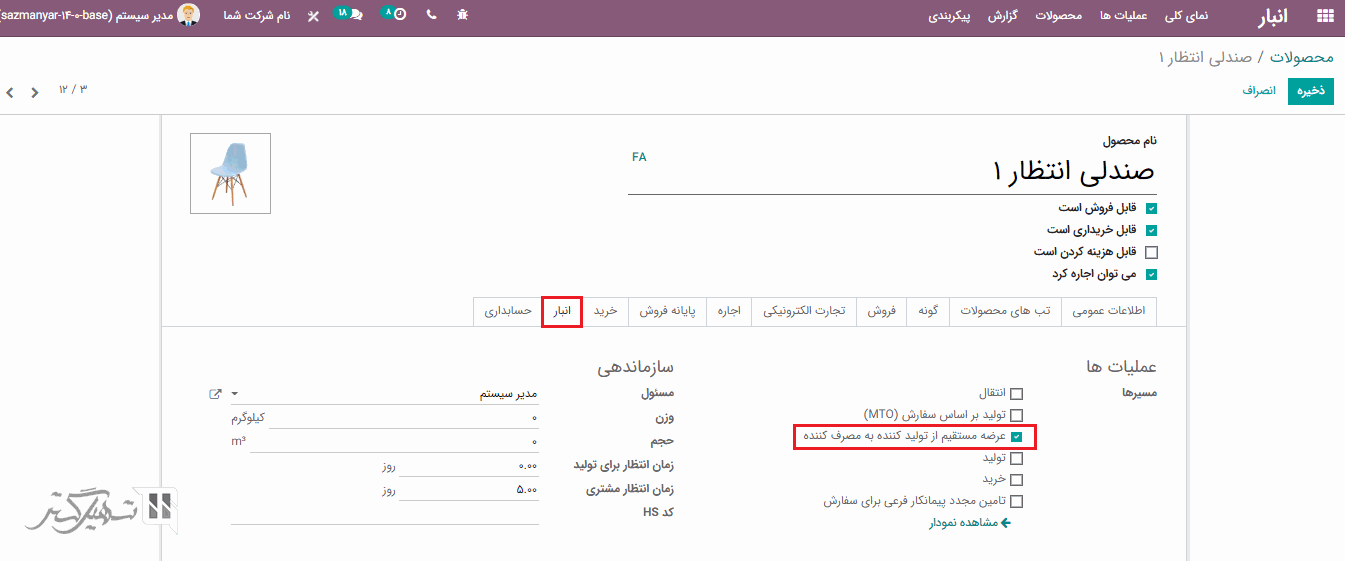This screenshot has height=561, width=1345.
Task: Open the مدیر سیستم user menu
Action: (100, 16)
